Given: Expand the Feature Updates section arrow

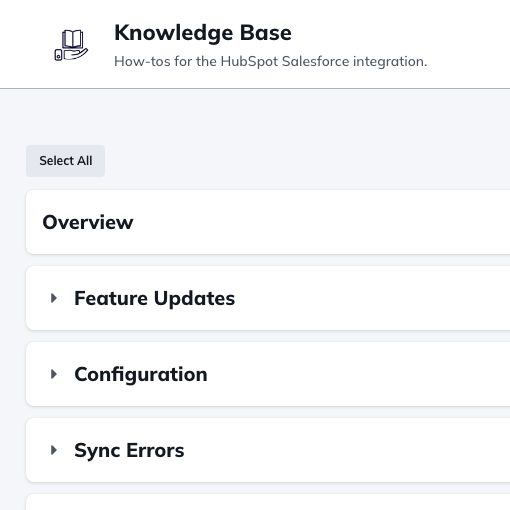Looking at the screenshot, I should [54, 298].
